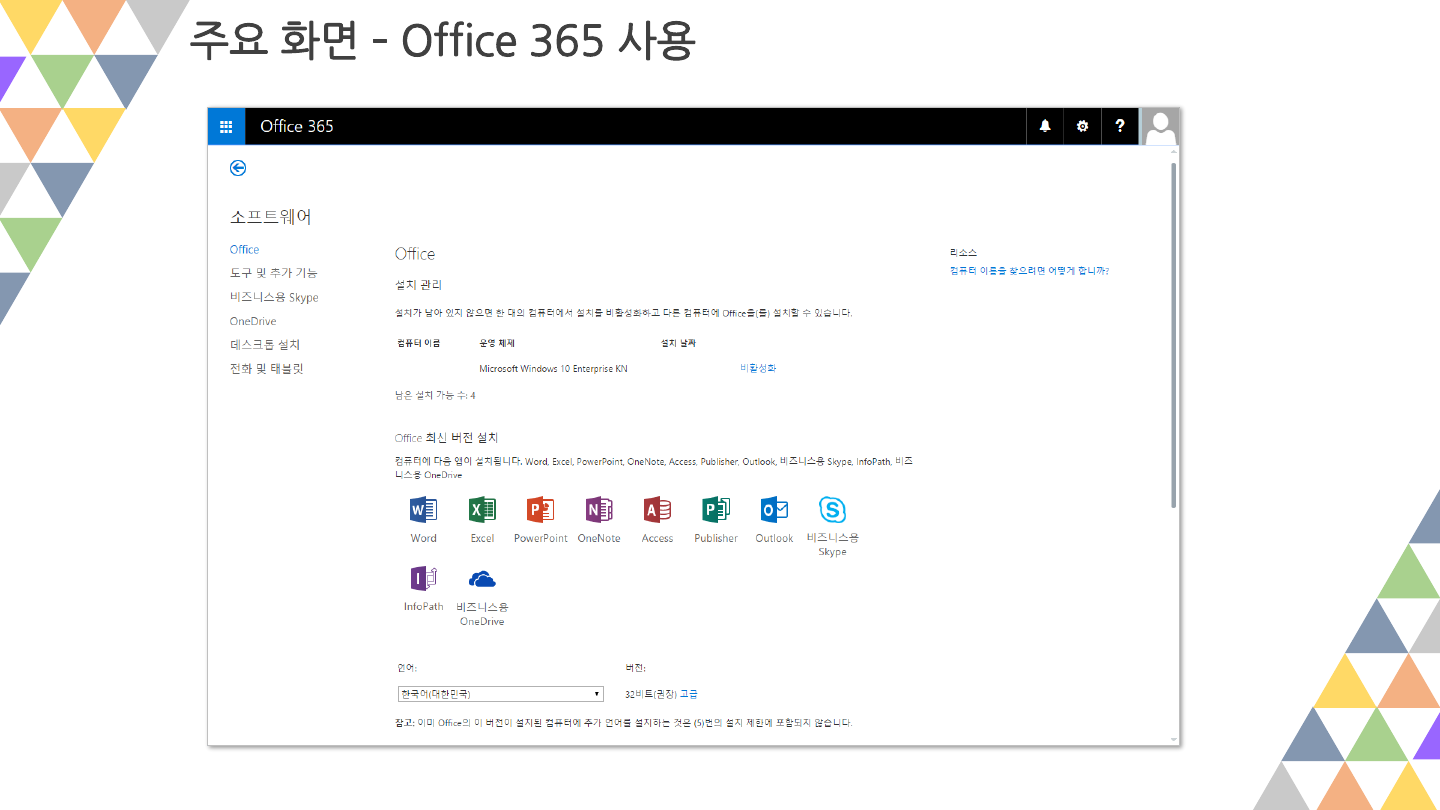
Task: Click the 32비트(권장) version text
Action: click(x=650, y=694)
